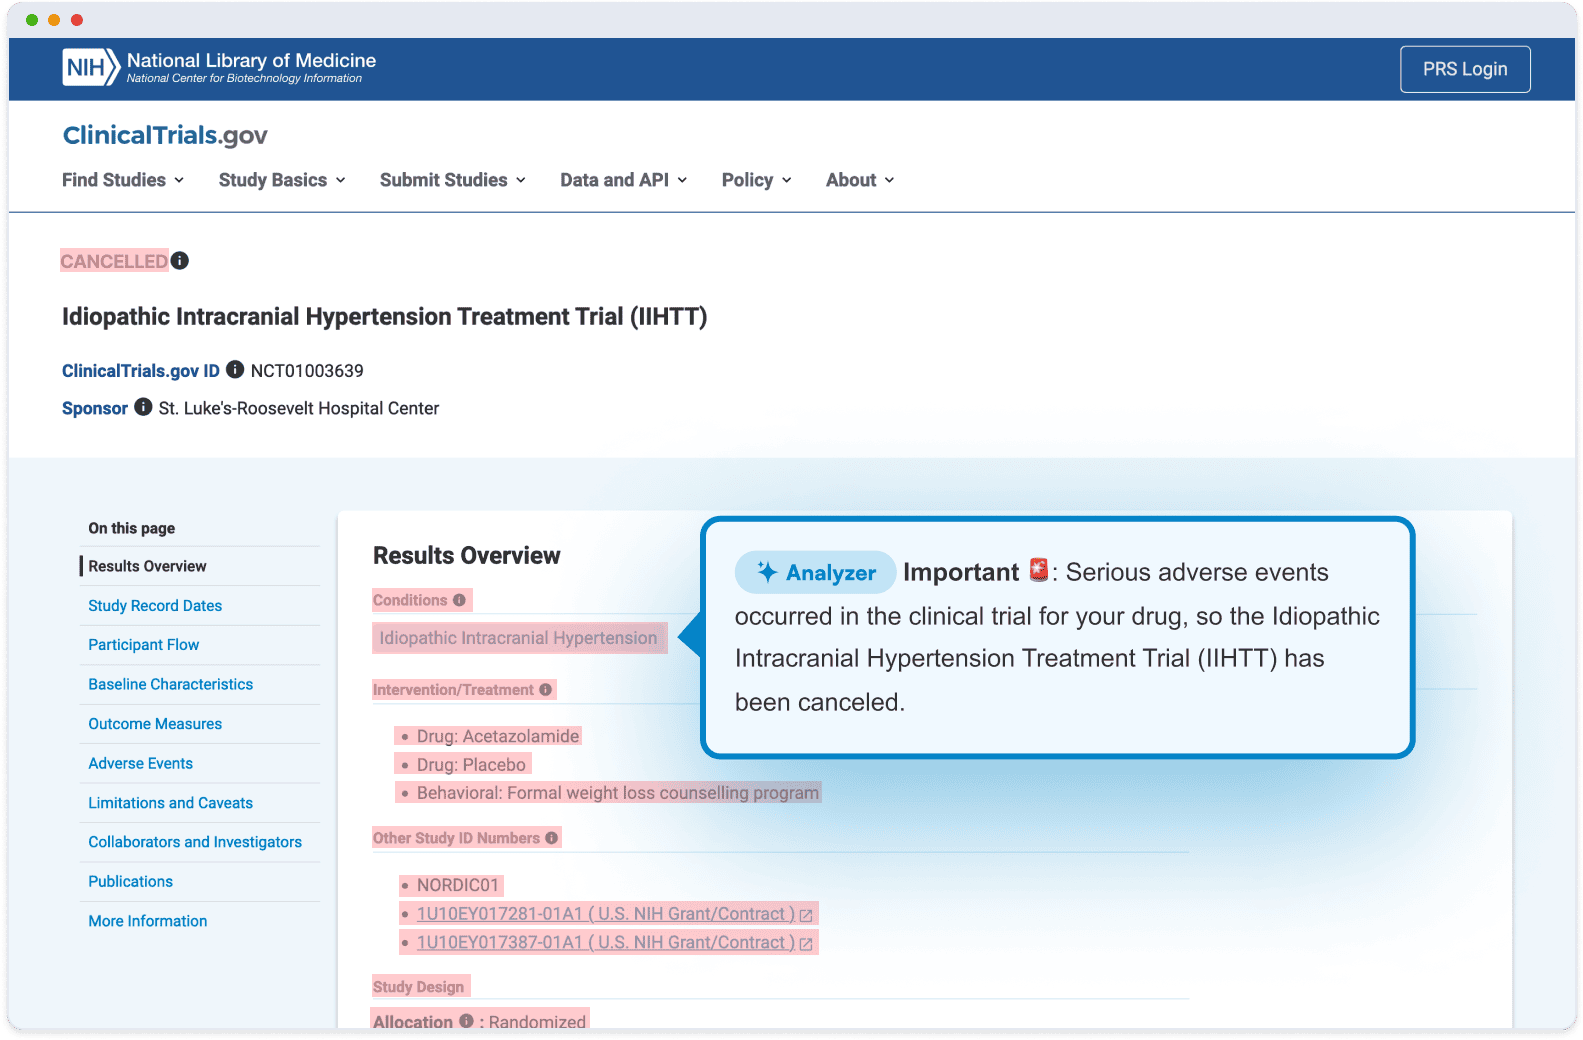Screen dimensions: 1583x1040
Task: Click NORDIC01 study ID text
Action: click(458, 885)
